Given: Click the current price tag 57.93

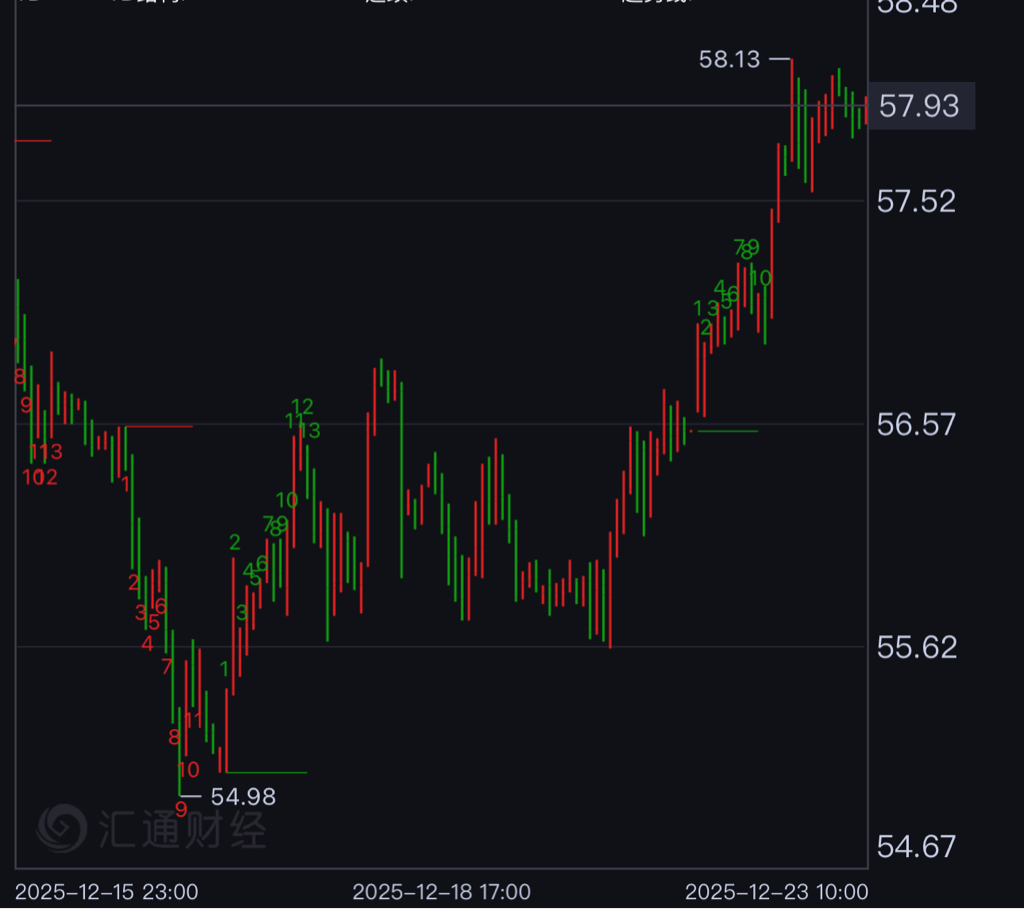Looking at the screenshot, I should [x=921, y=106].
